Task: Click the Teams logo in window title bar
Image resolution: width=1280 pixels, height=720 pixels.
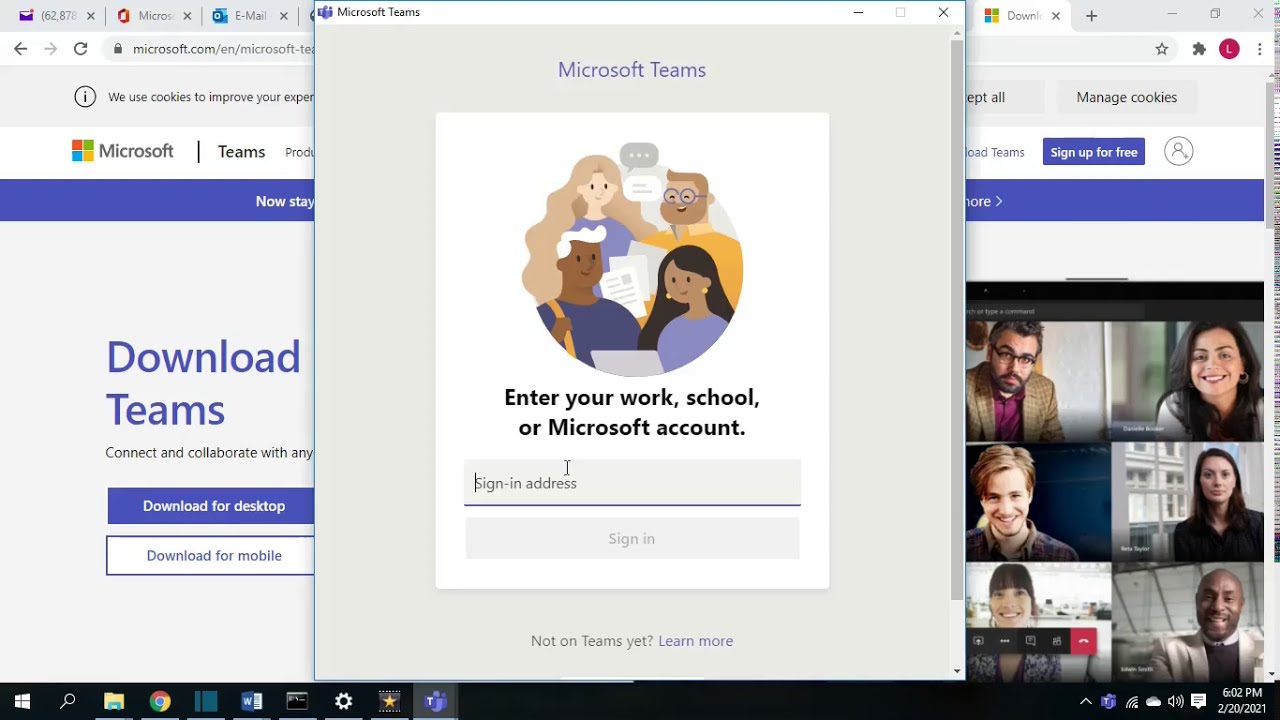Action: coord(325,12)
